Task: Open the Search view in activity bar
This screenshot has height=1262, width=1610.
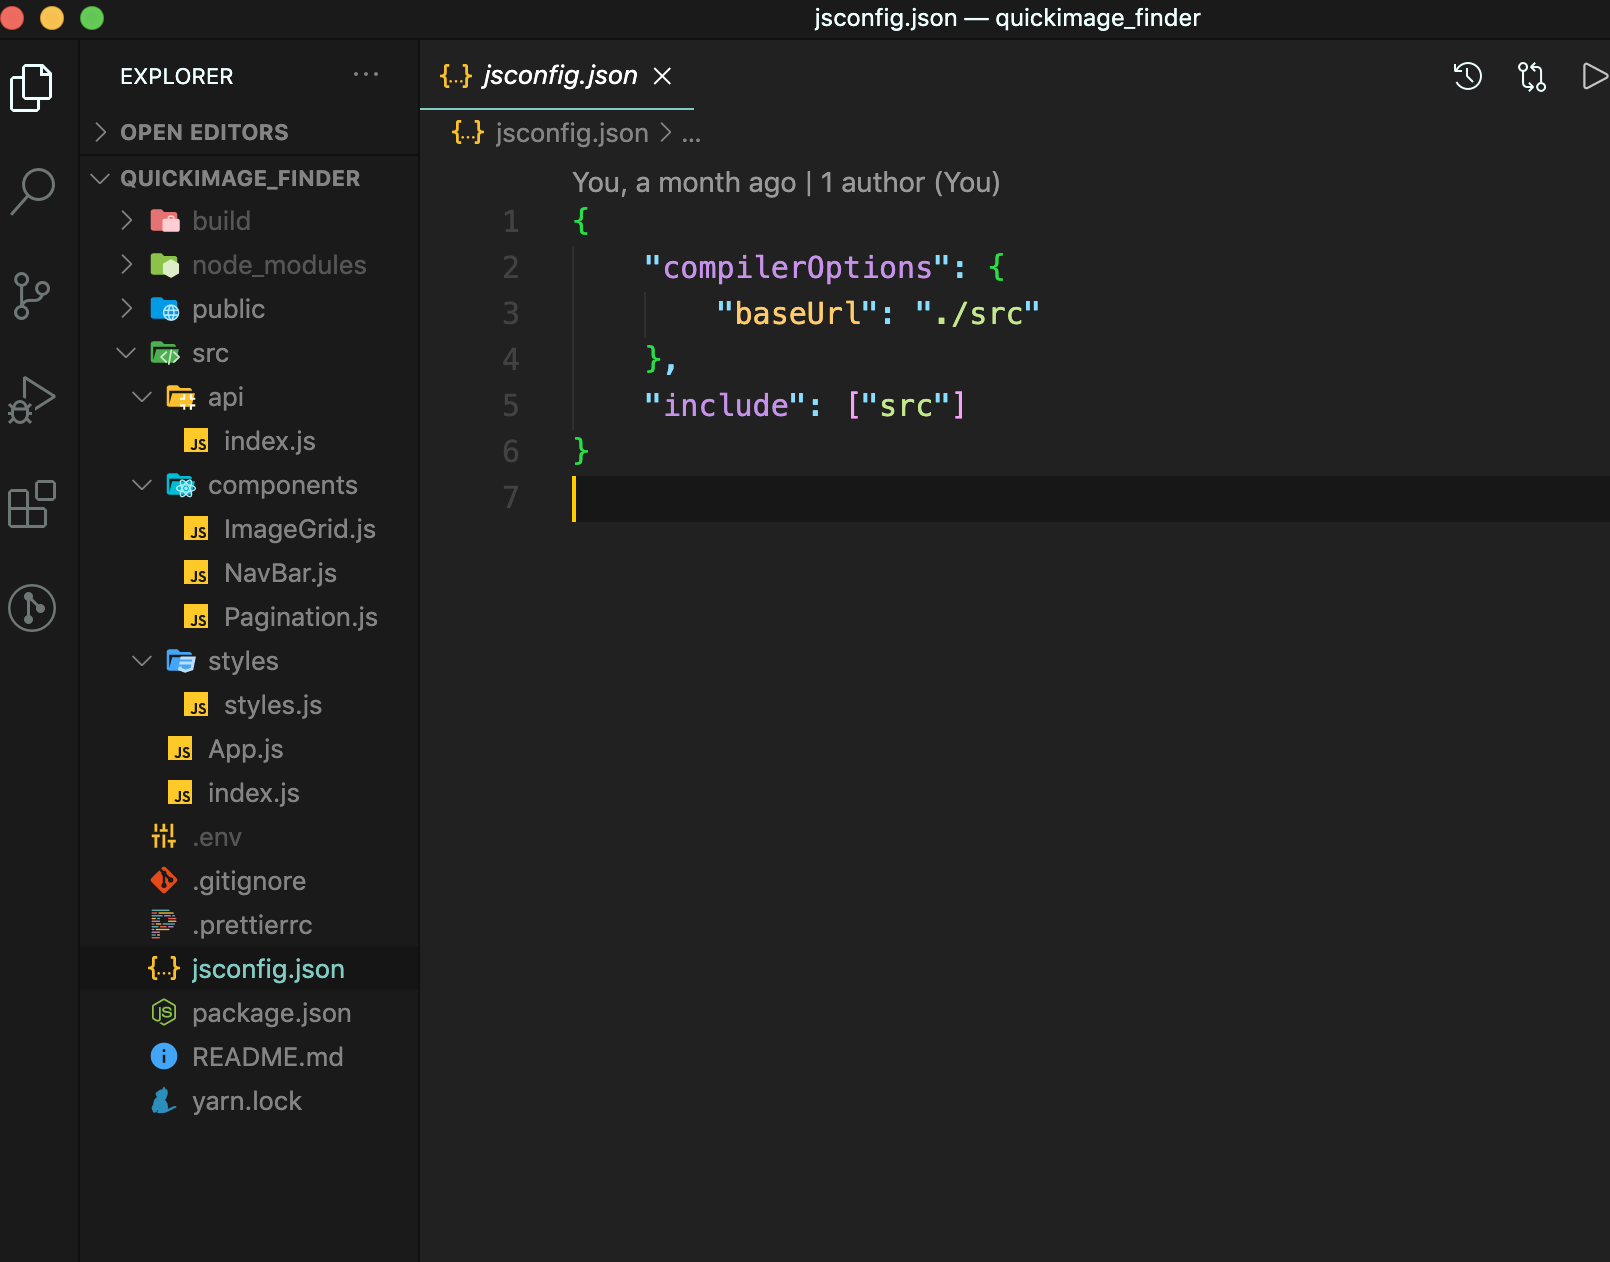Action: pos(34,190)
